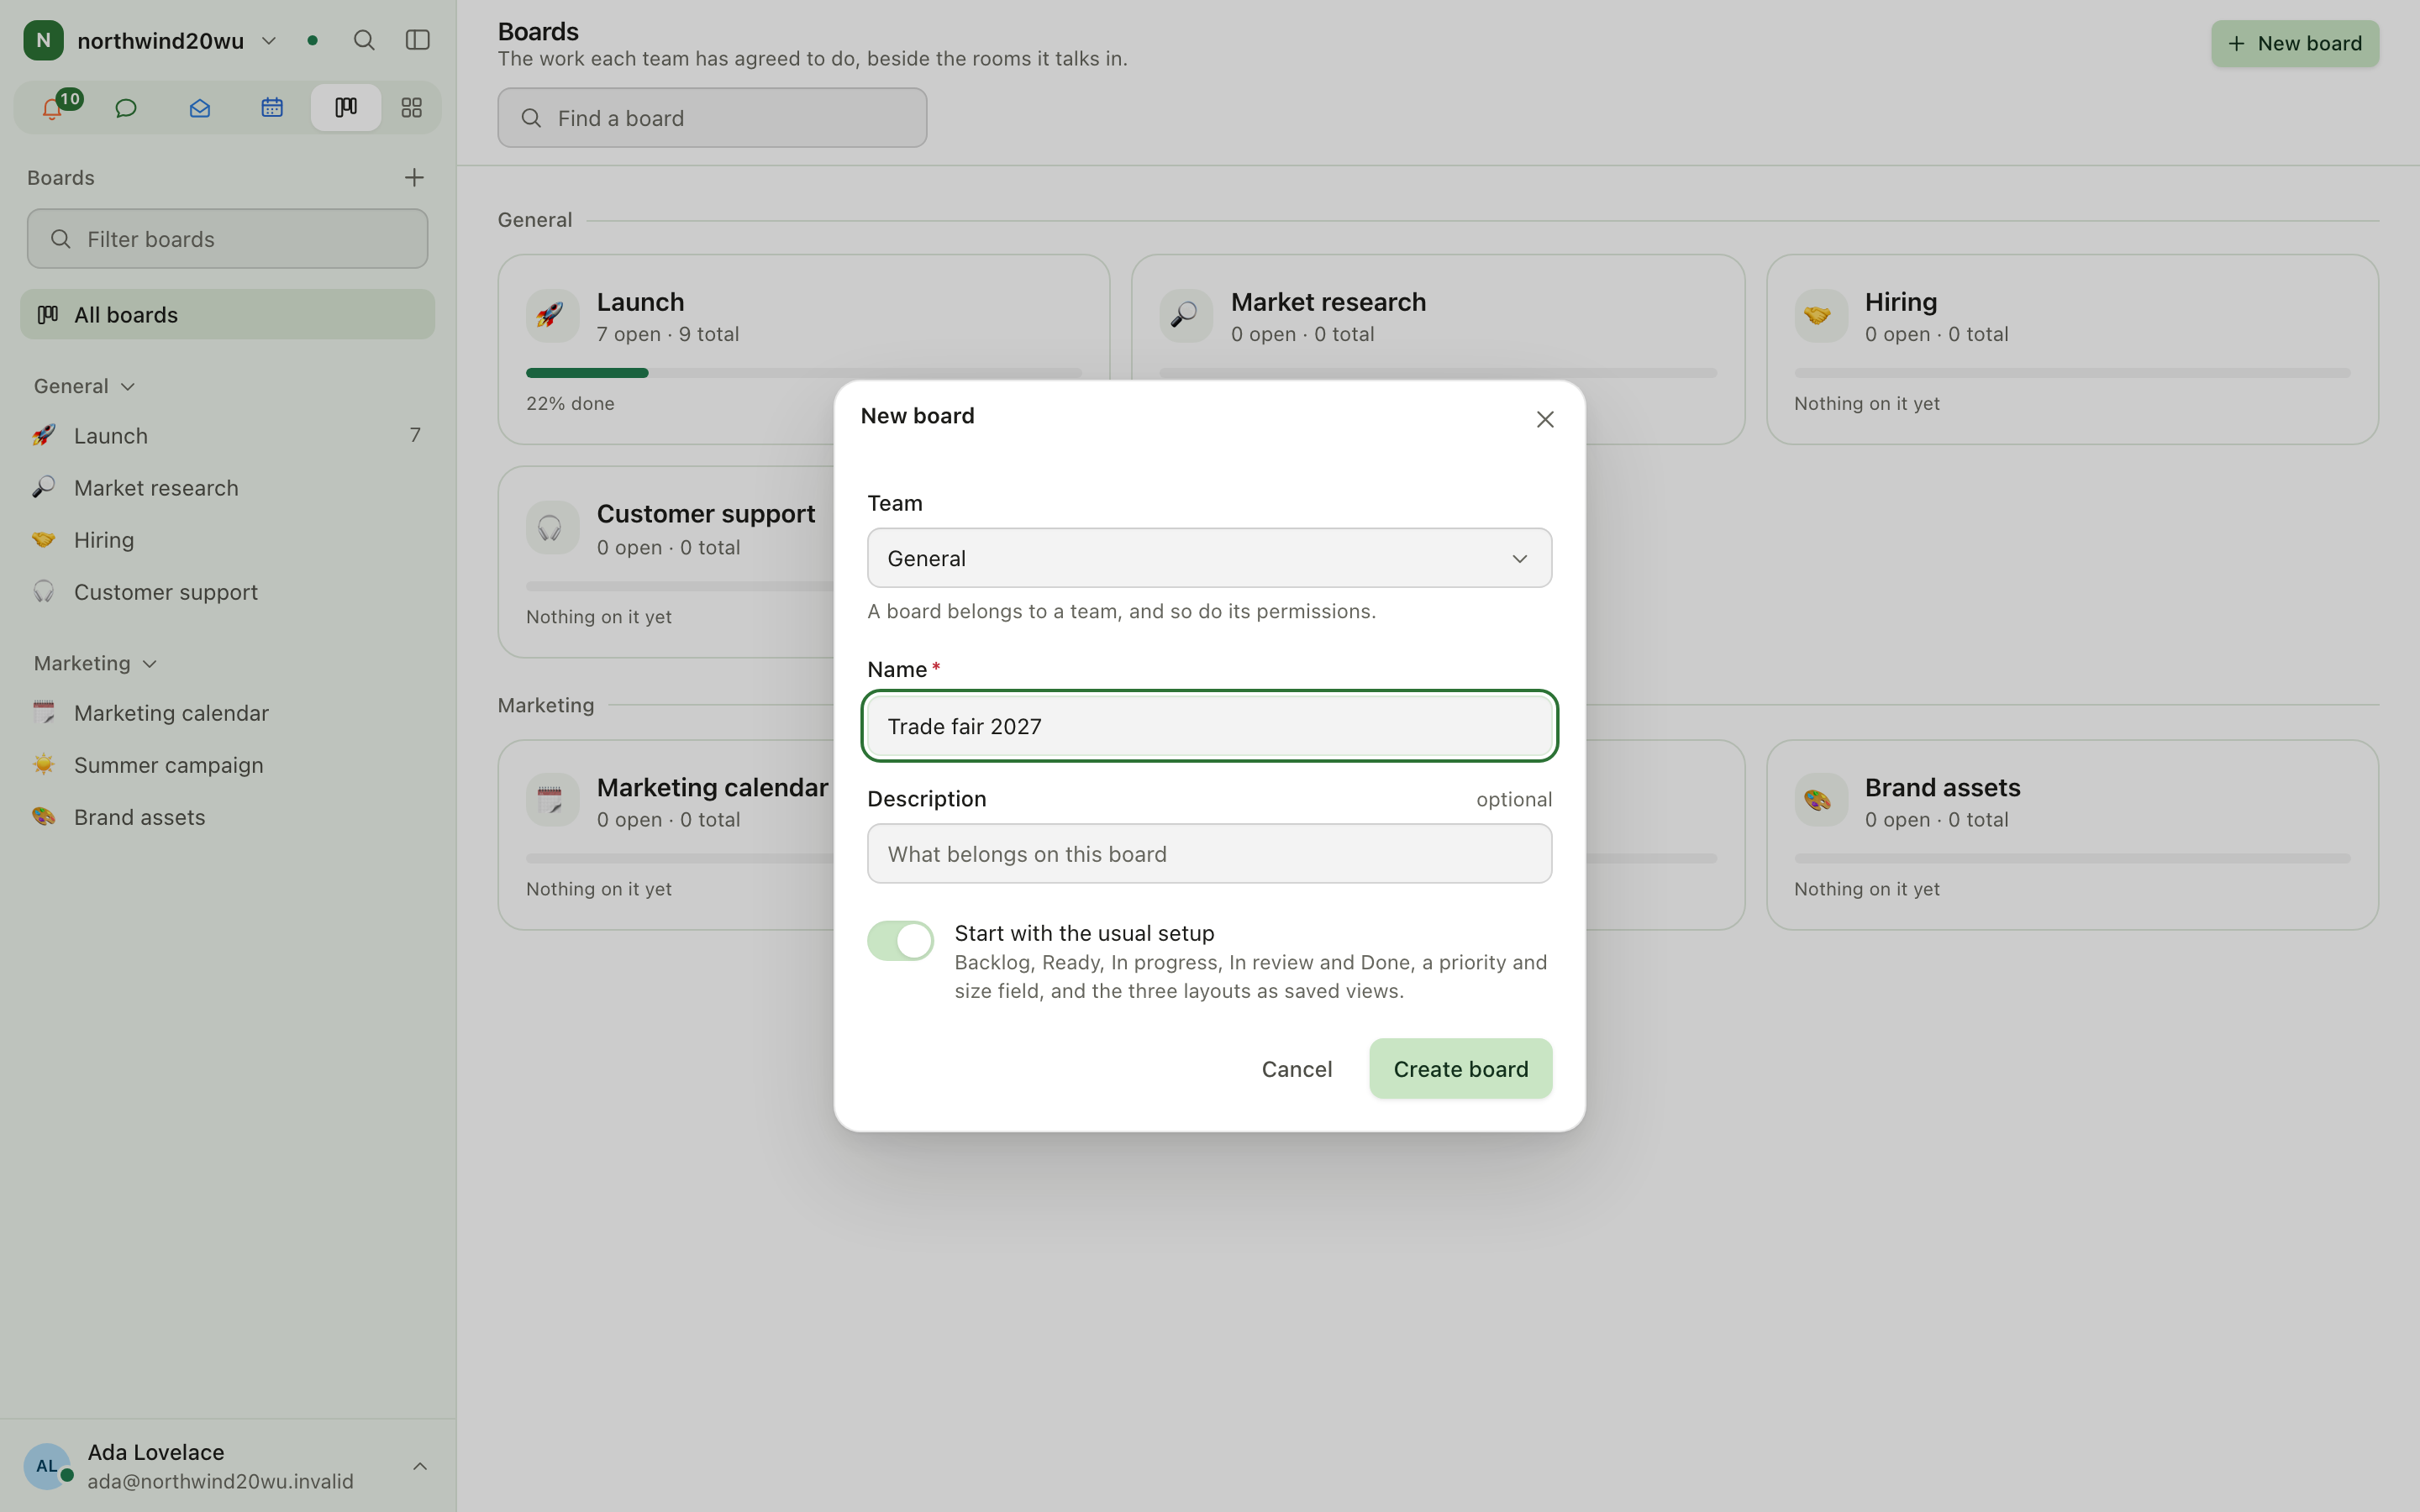The image size is (2420, 1512).
Task: Open Hiring in sidebar list
Action: coord(227,540)
